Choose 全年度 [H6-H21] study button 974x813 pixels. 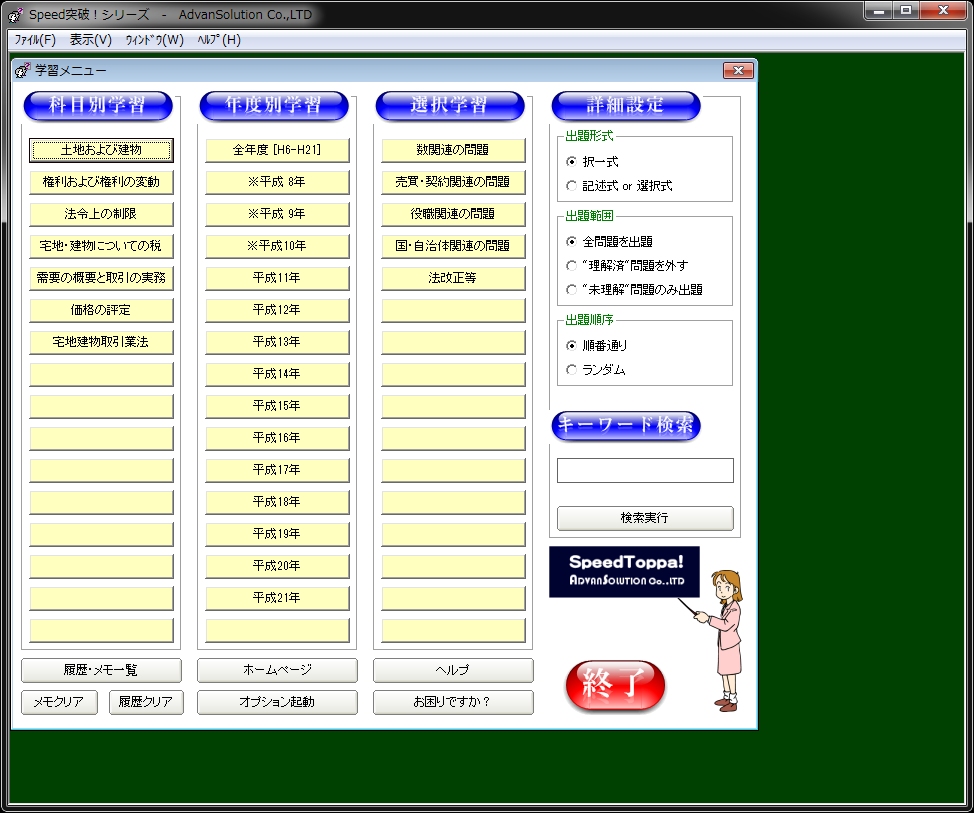click(x=277, y=150)
